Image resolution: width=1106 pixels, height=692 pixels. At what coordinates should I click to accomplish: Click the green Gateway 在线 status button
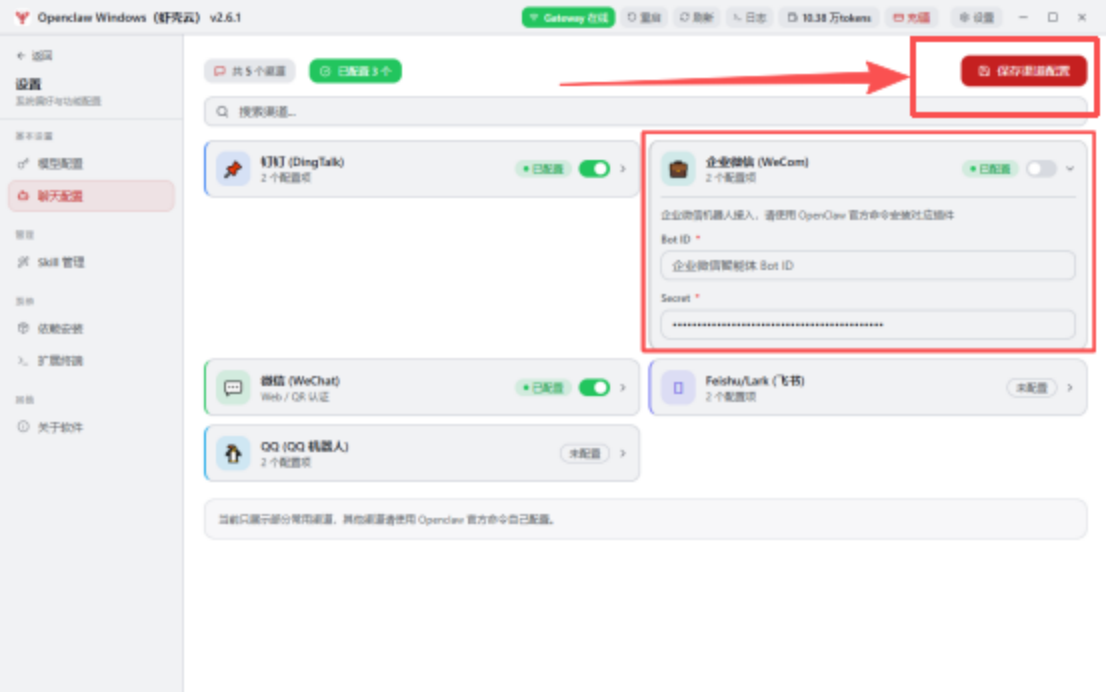pos(569,18)
